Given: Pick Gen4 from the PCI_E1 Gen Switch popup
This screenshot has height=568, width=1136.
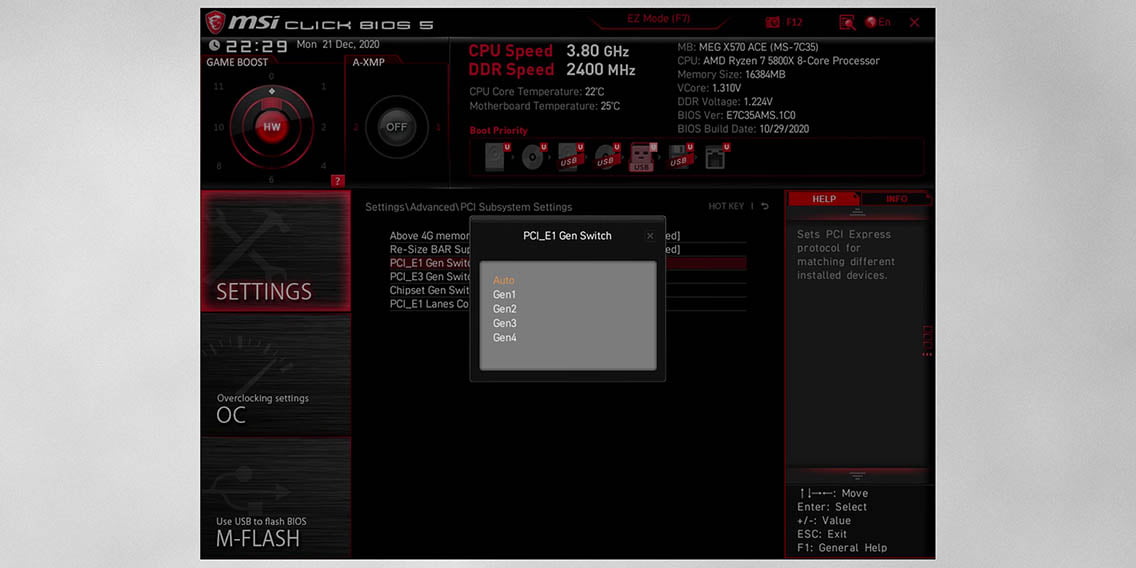Looking at the screenshot, I should (504, 338).
